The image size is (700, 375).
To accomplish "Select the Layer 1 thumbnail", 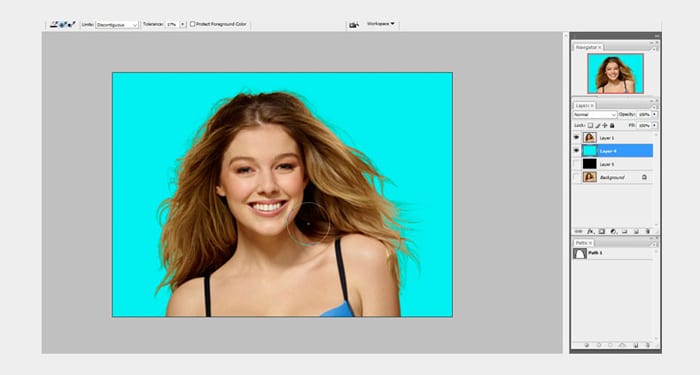I will [590, 138].
